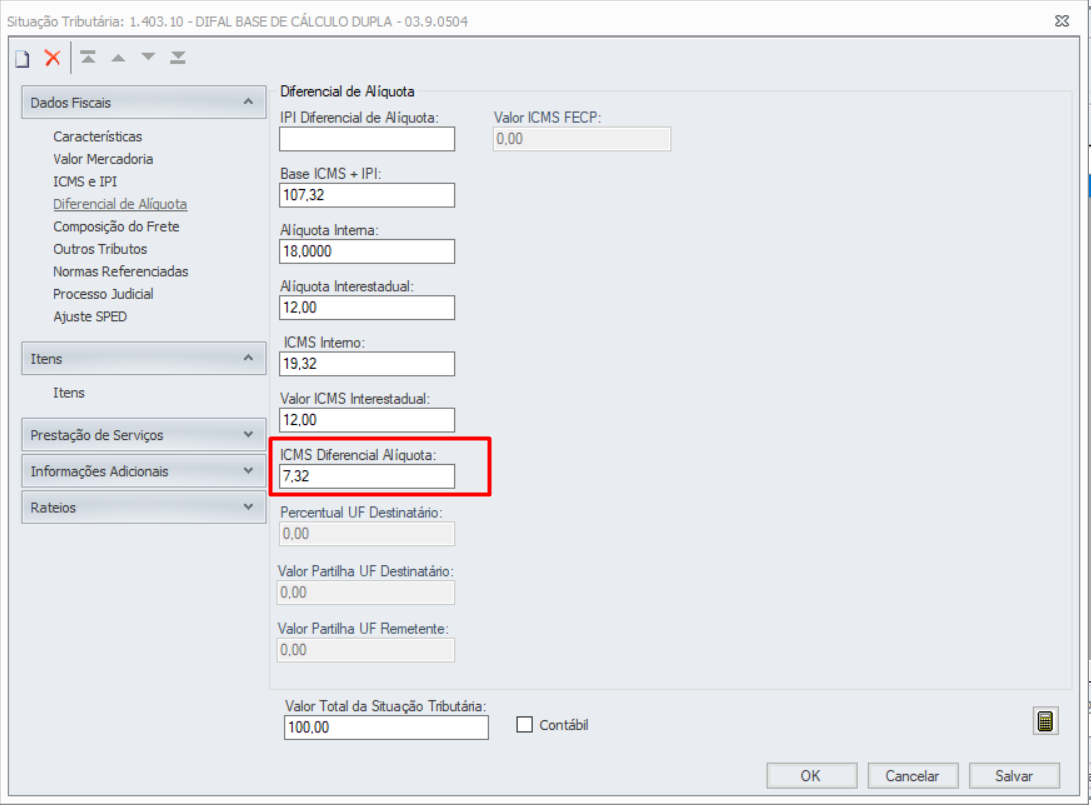Click the Base ICMS + IPI field

click(367, 195)
